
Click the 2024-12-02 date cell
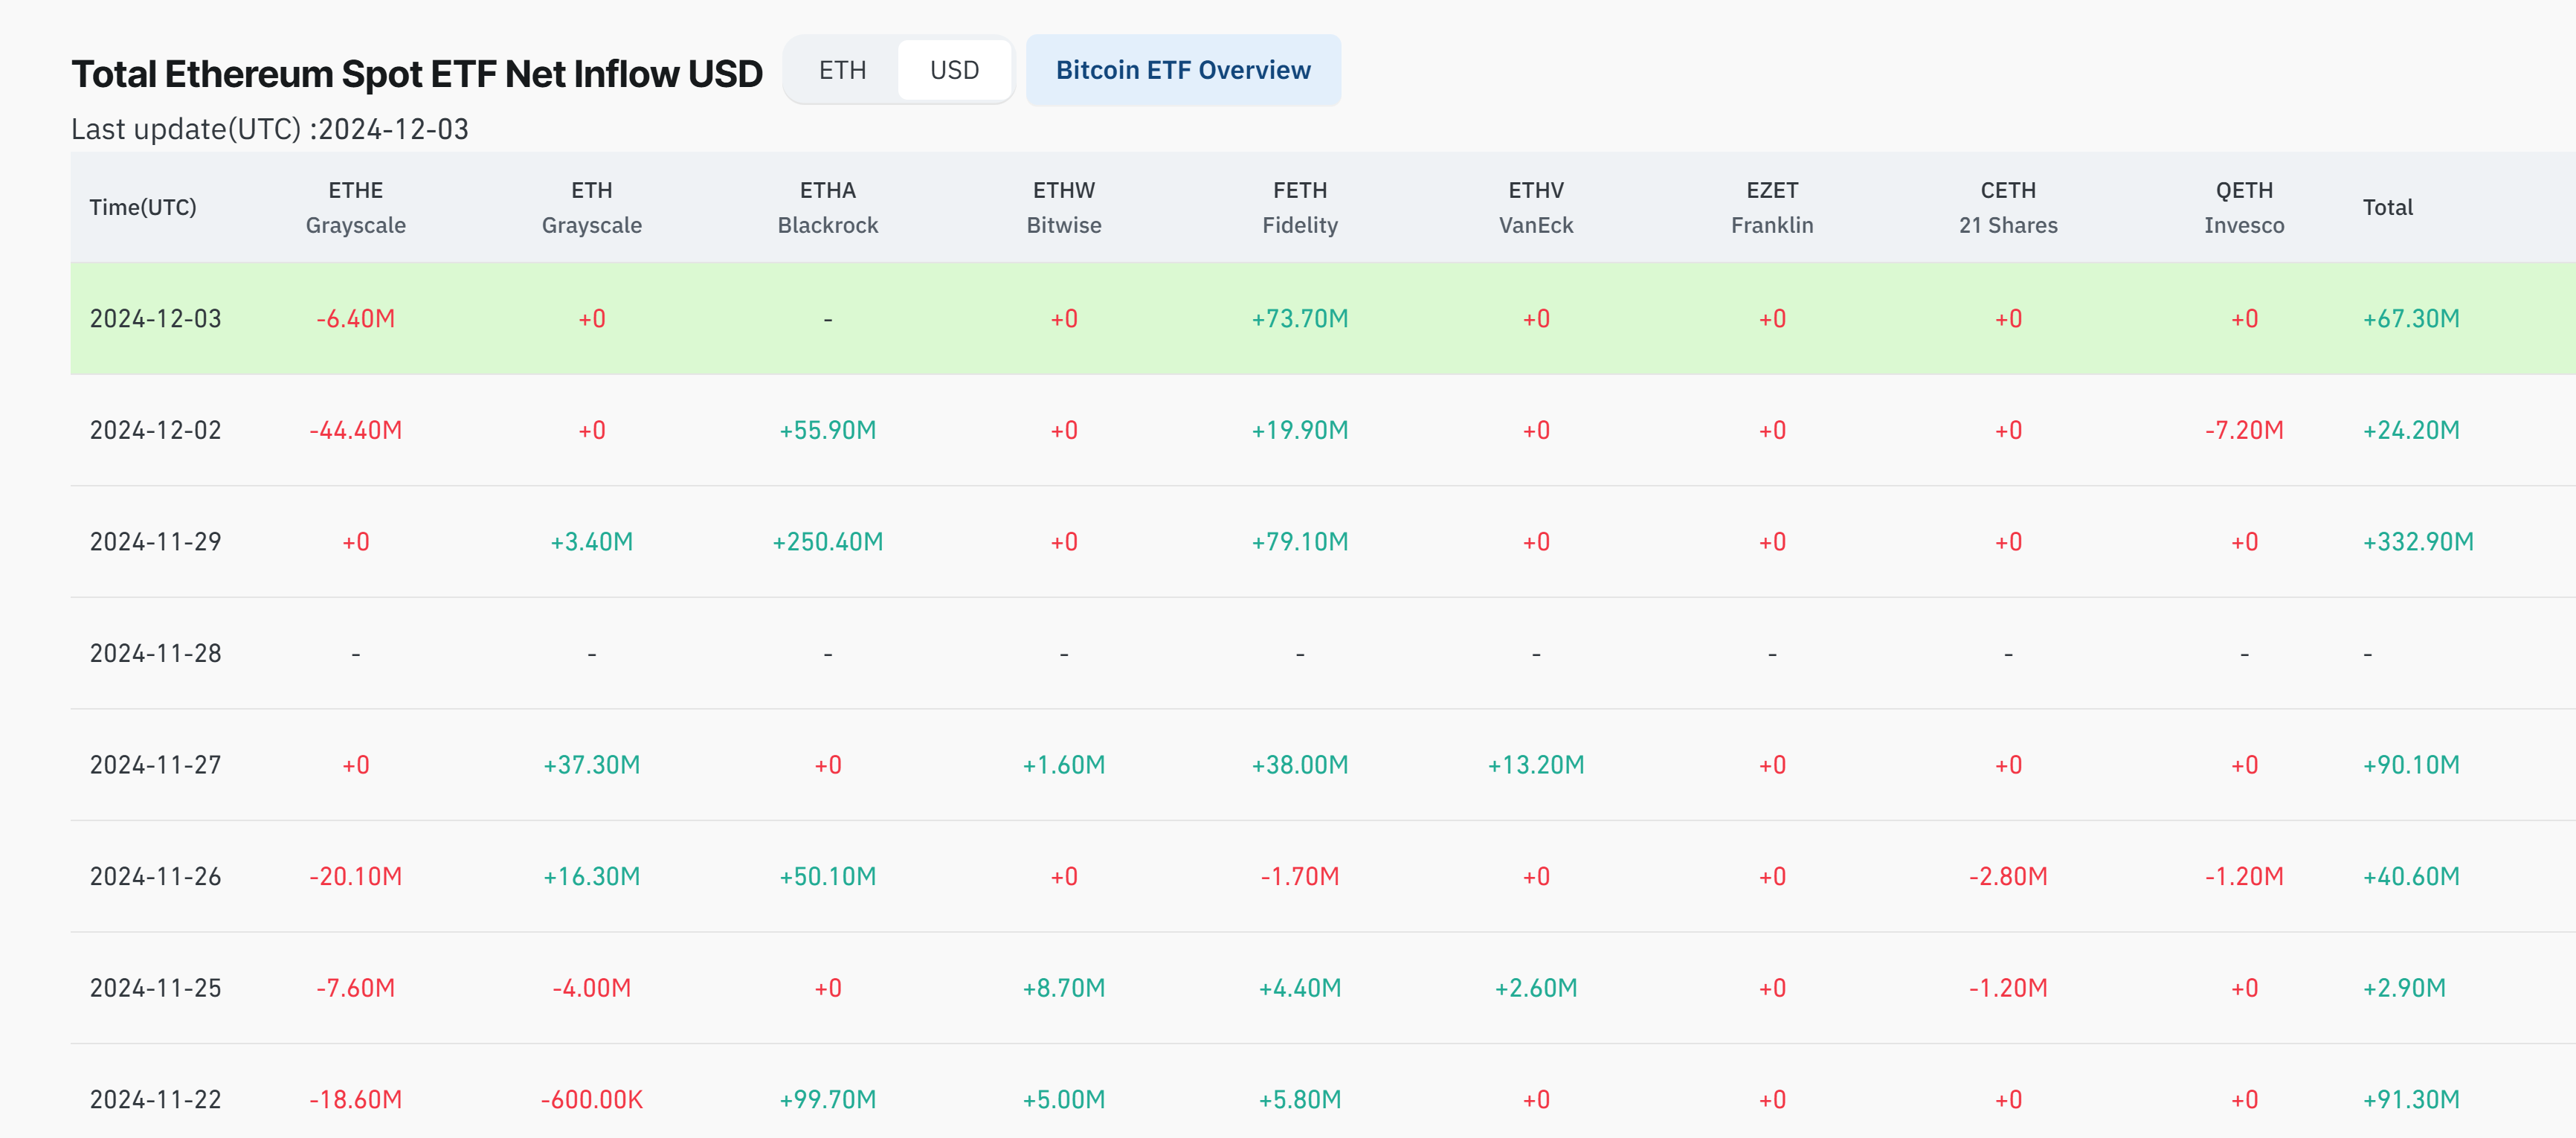tap(155, 430)
